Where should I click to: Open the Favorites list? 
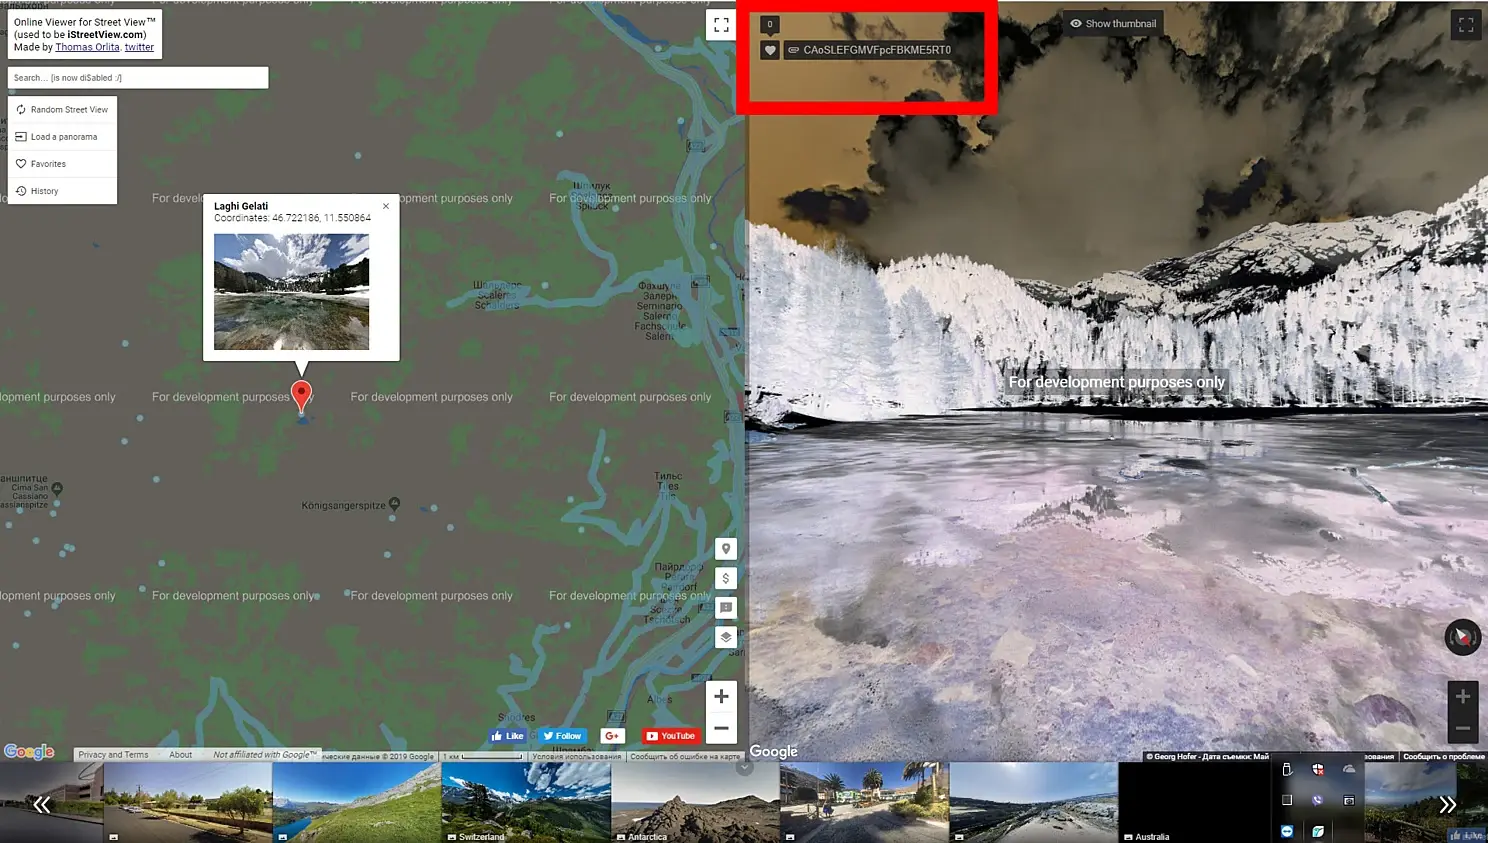point(62,164)
